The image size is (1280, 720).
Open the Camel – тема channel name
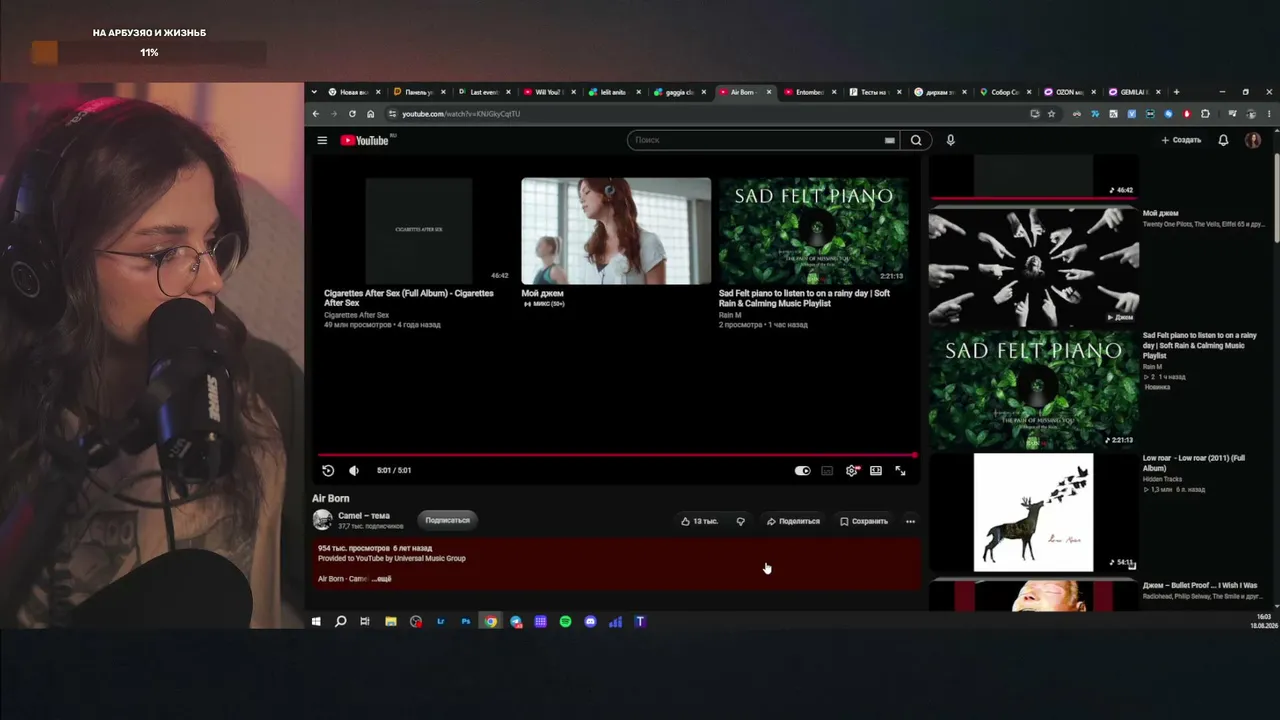(x=364, y=516)
